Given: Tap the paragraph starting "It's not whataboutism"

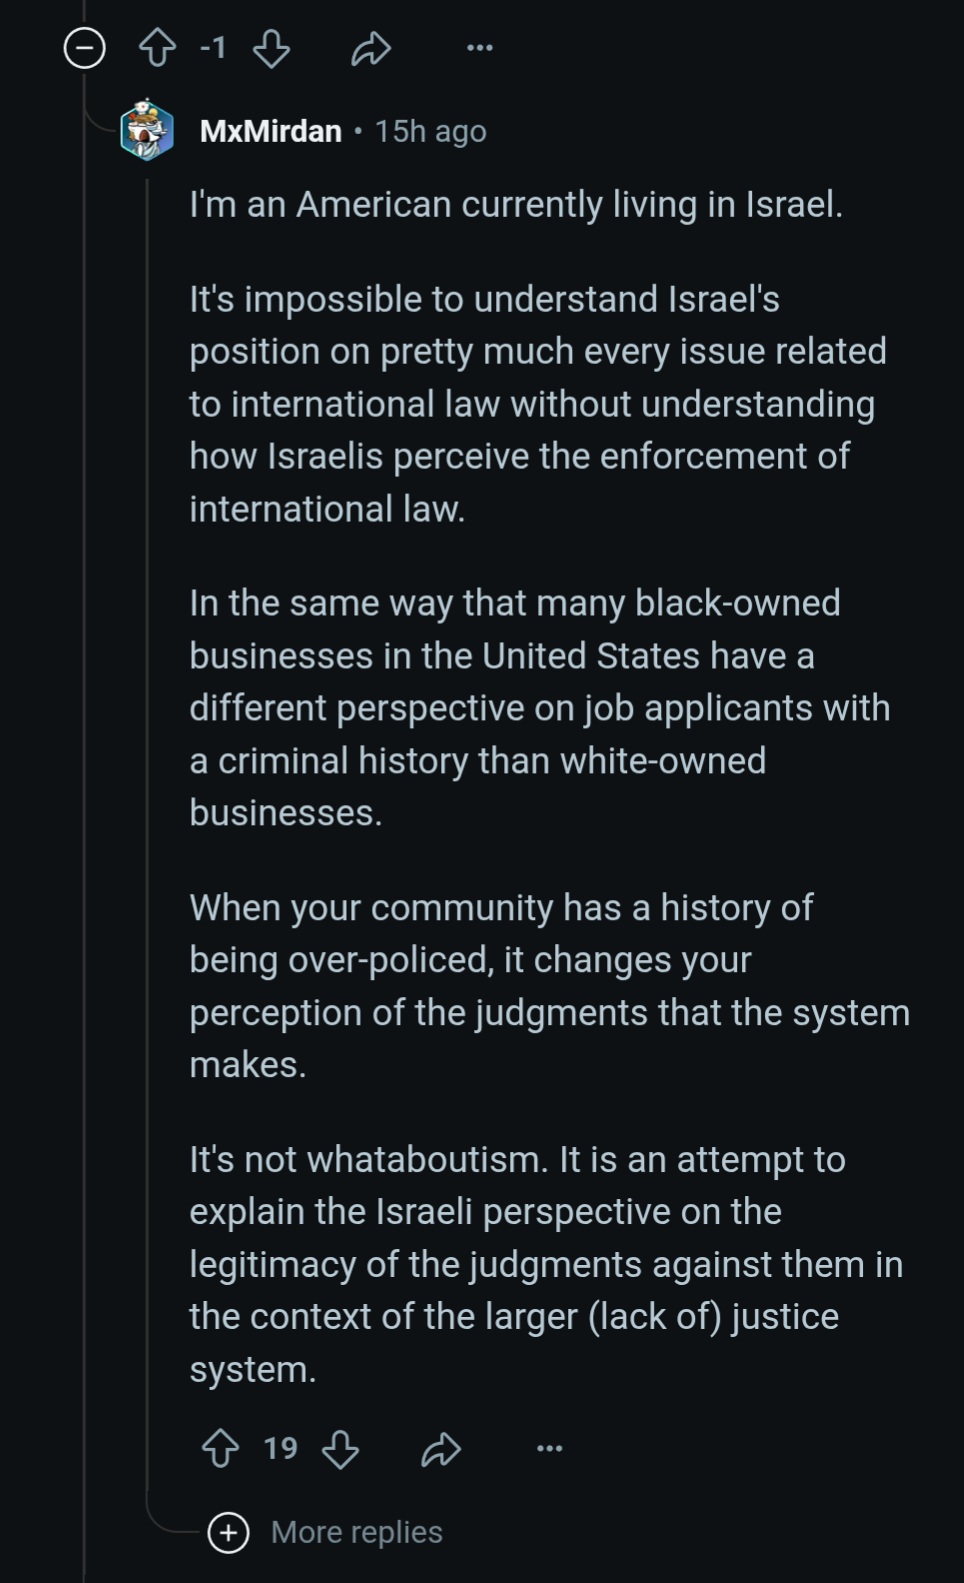Looking at the screenshot, I should (x=547, y=1264).
